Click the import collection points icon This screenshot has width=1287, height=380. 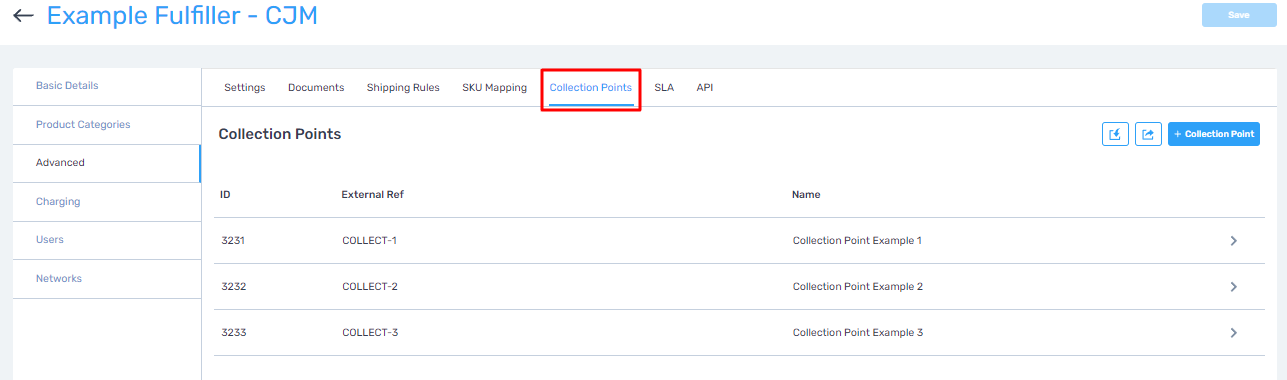point(1115,134)
